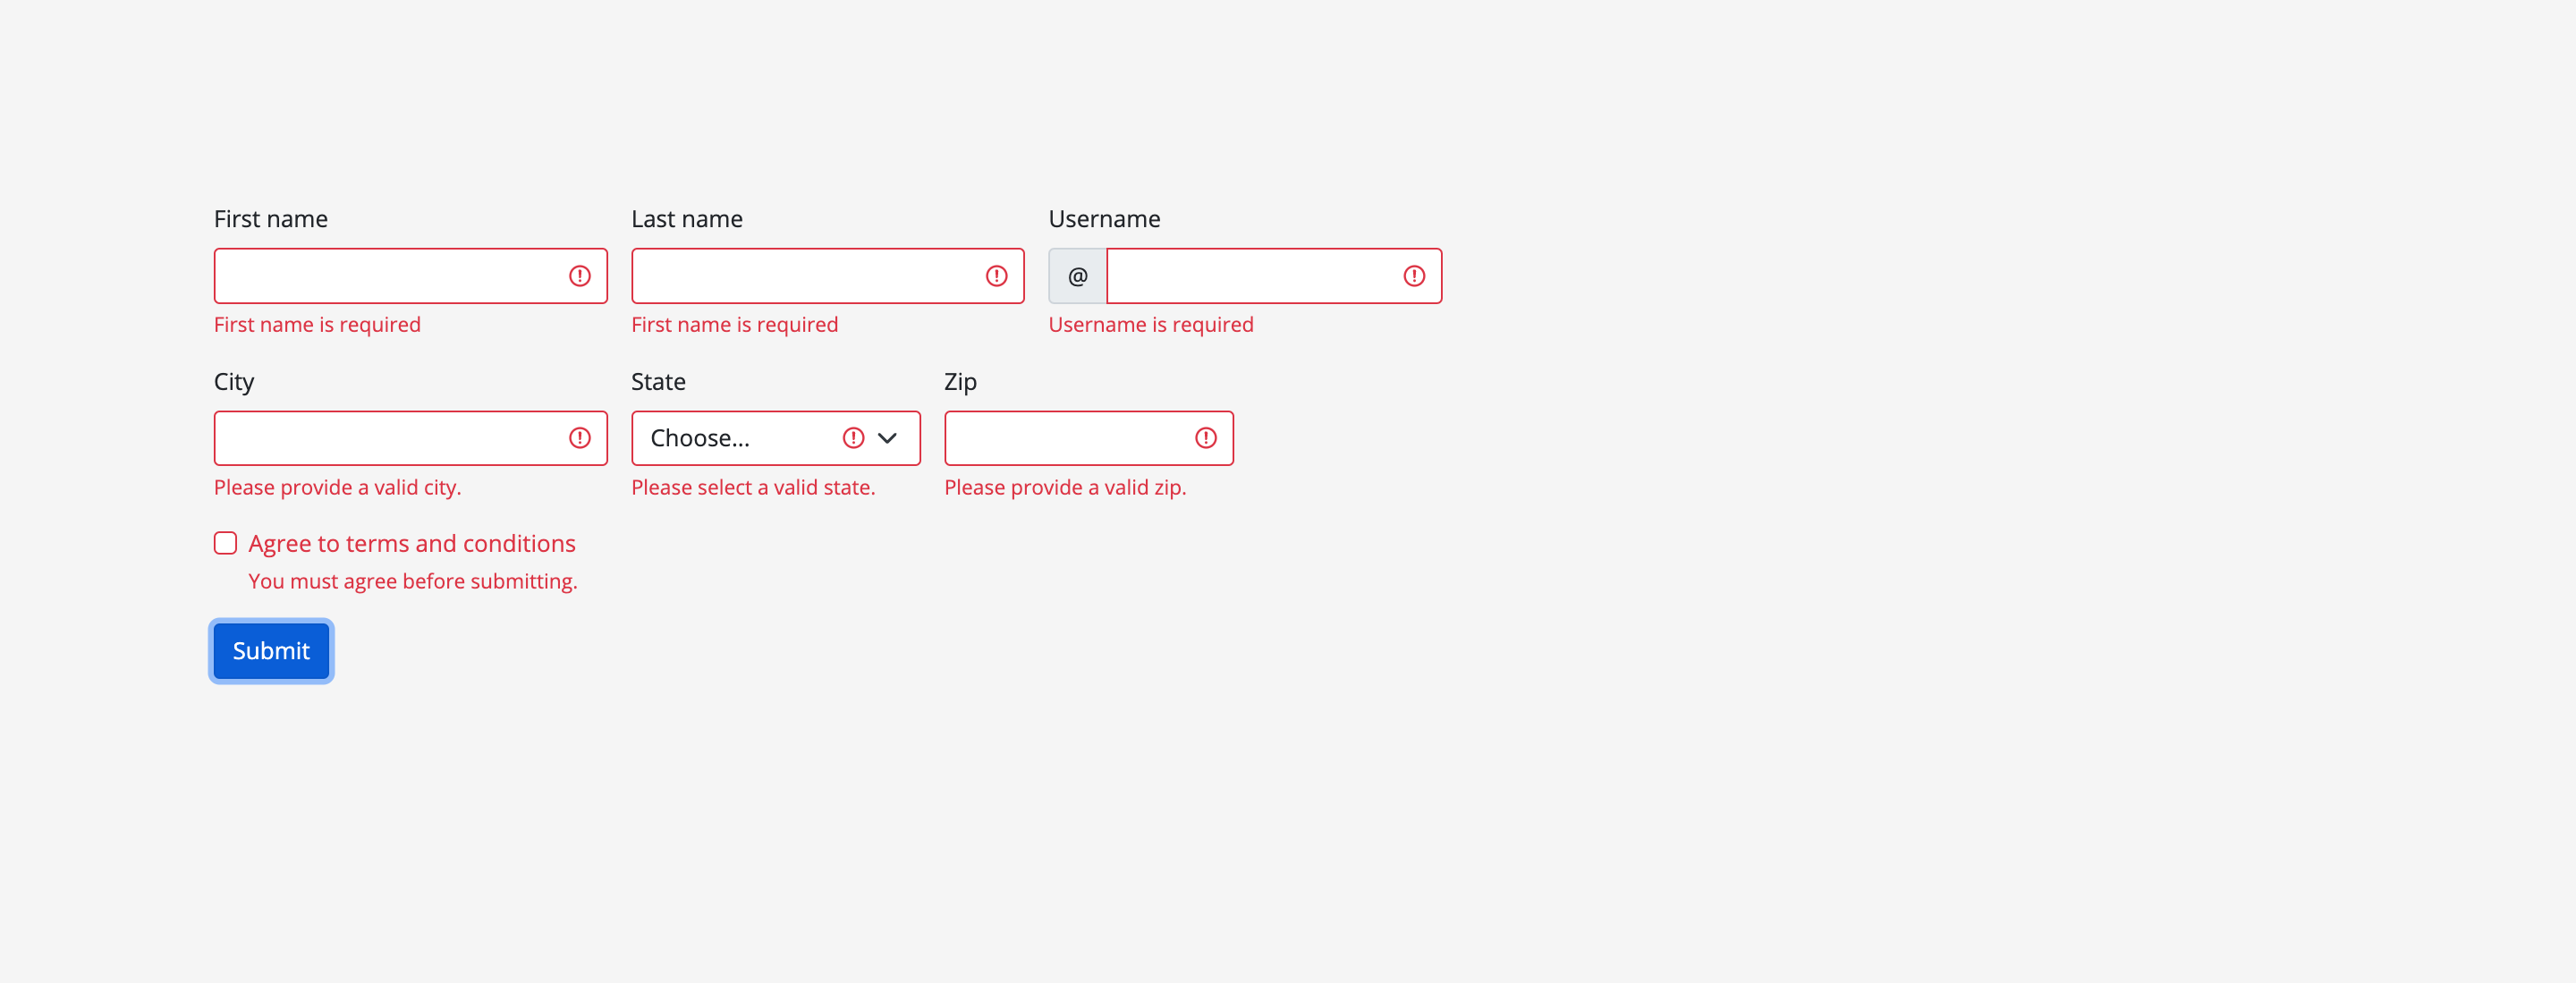Click the error icon in Last name field
2576x983 pixels.
pos(996,276)
